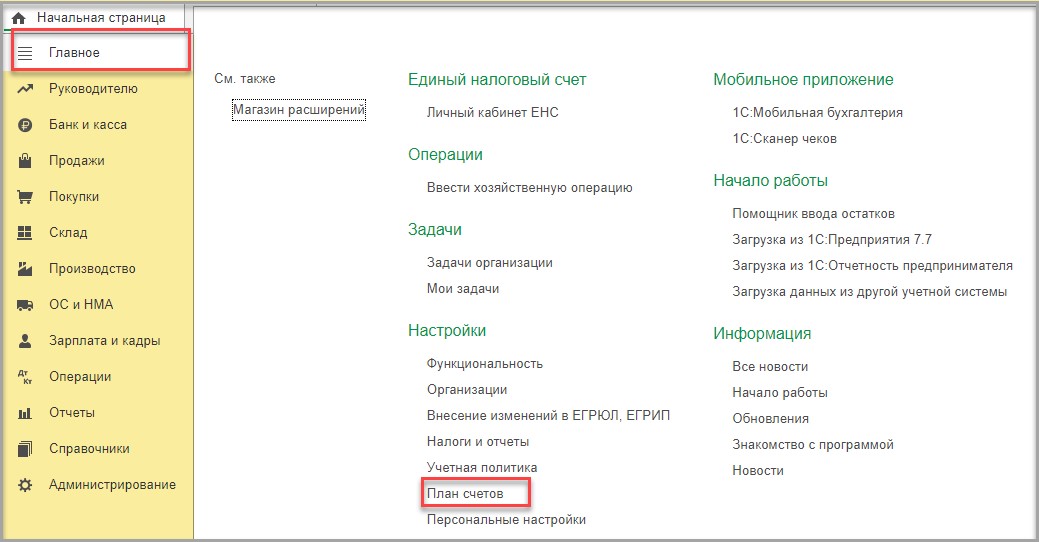This screenshot has width=1039, height=542.
Task: Go to Банк и касса section
Action: click(x=88, y=125)
